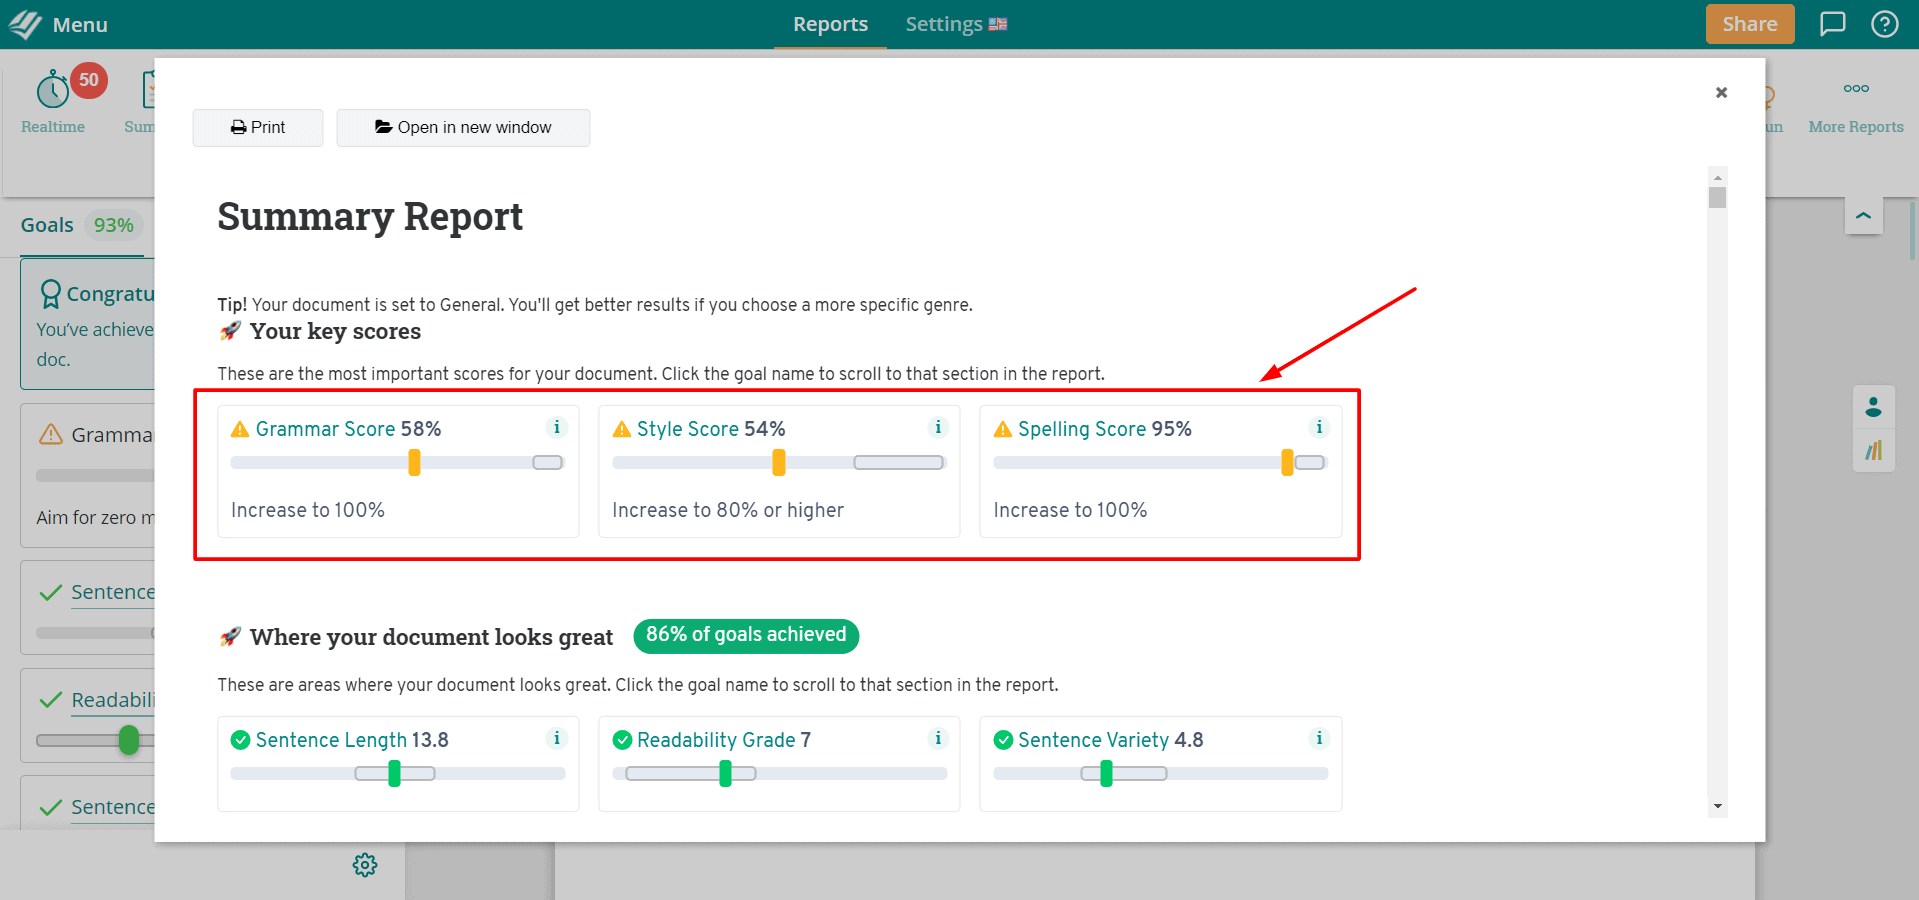Screen dimensions: 1919x900
Task: Collapse the toolbar with the chevron-up button
Action: coord(1863,216)
